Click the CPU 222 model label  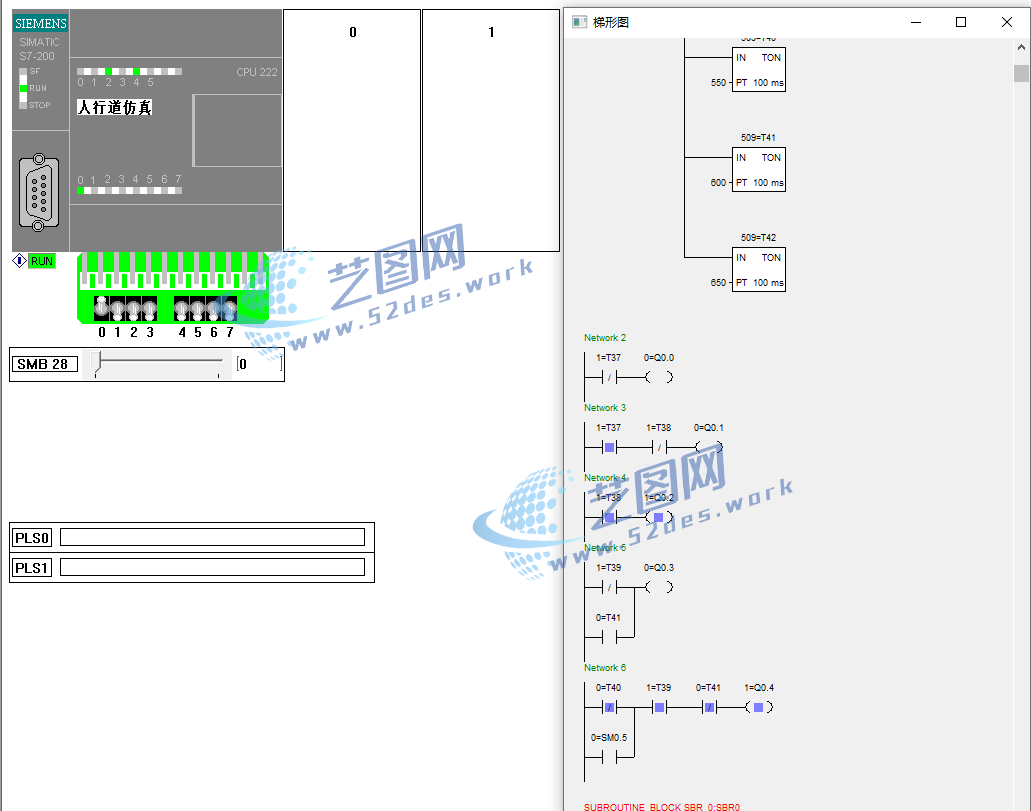coord(256,72)
